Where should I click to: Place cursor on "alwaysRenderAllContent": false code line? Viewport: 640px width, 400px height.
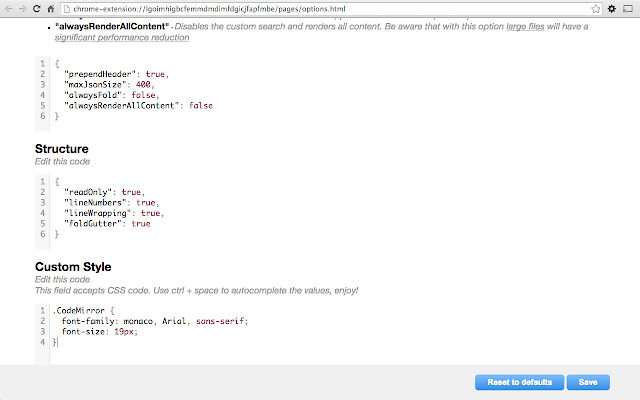coord(138,106)
